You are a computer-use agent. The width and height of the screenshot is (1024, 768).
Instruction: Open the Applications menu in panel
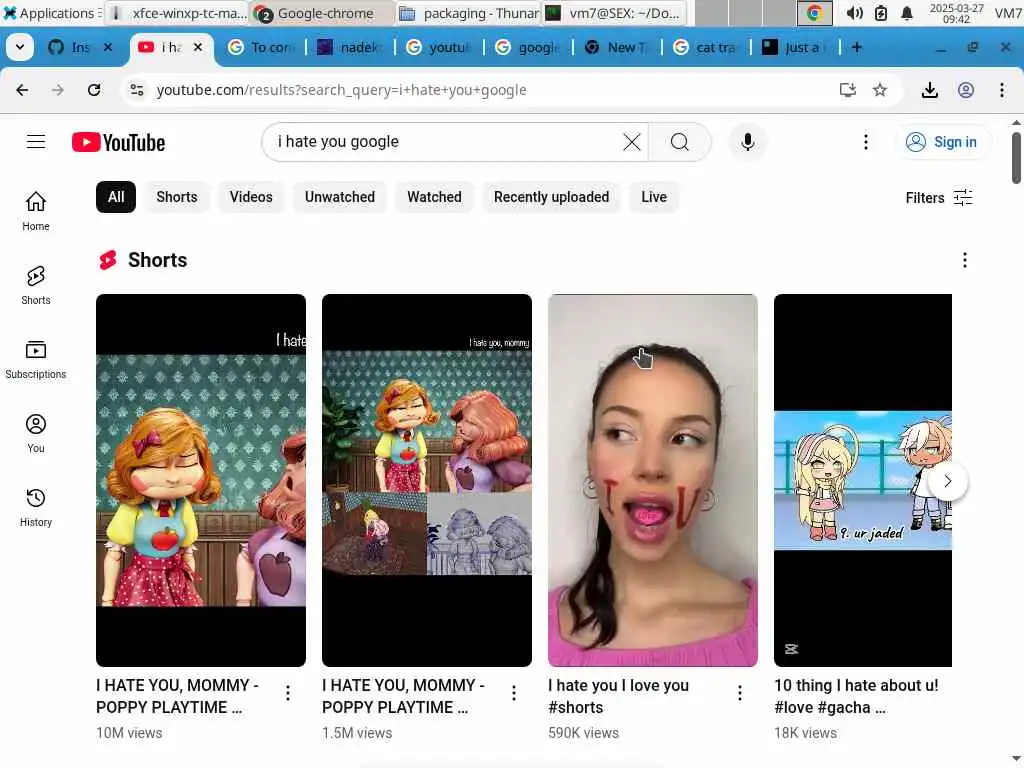coord(50,12)
